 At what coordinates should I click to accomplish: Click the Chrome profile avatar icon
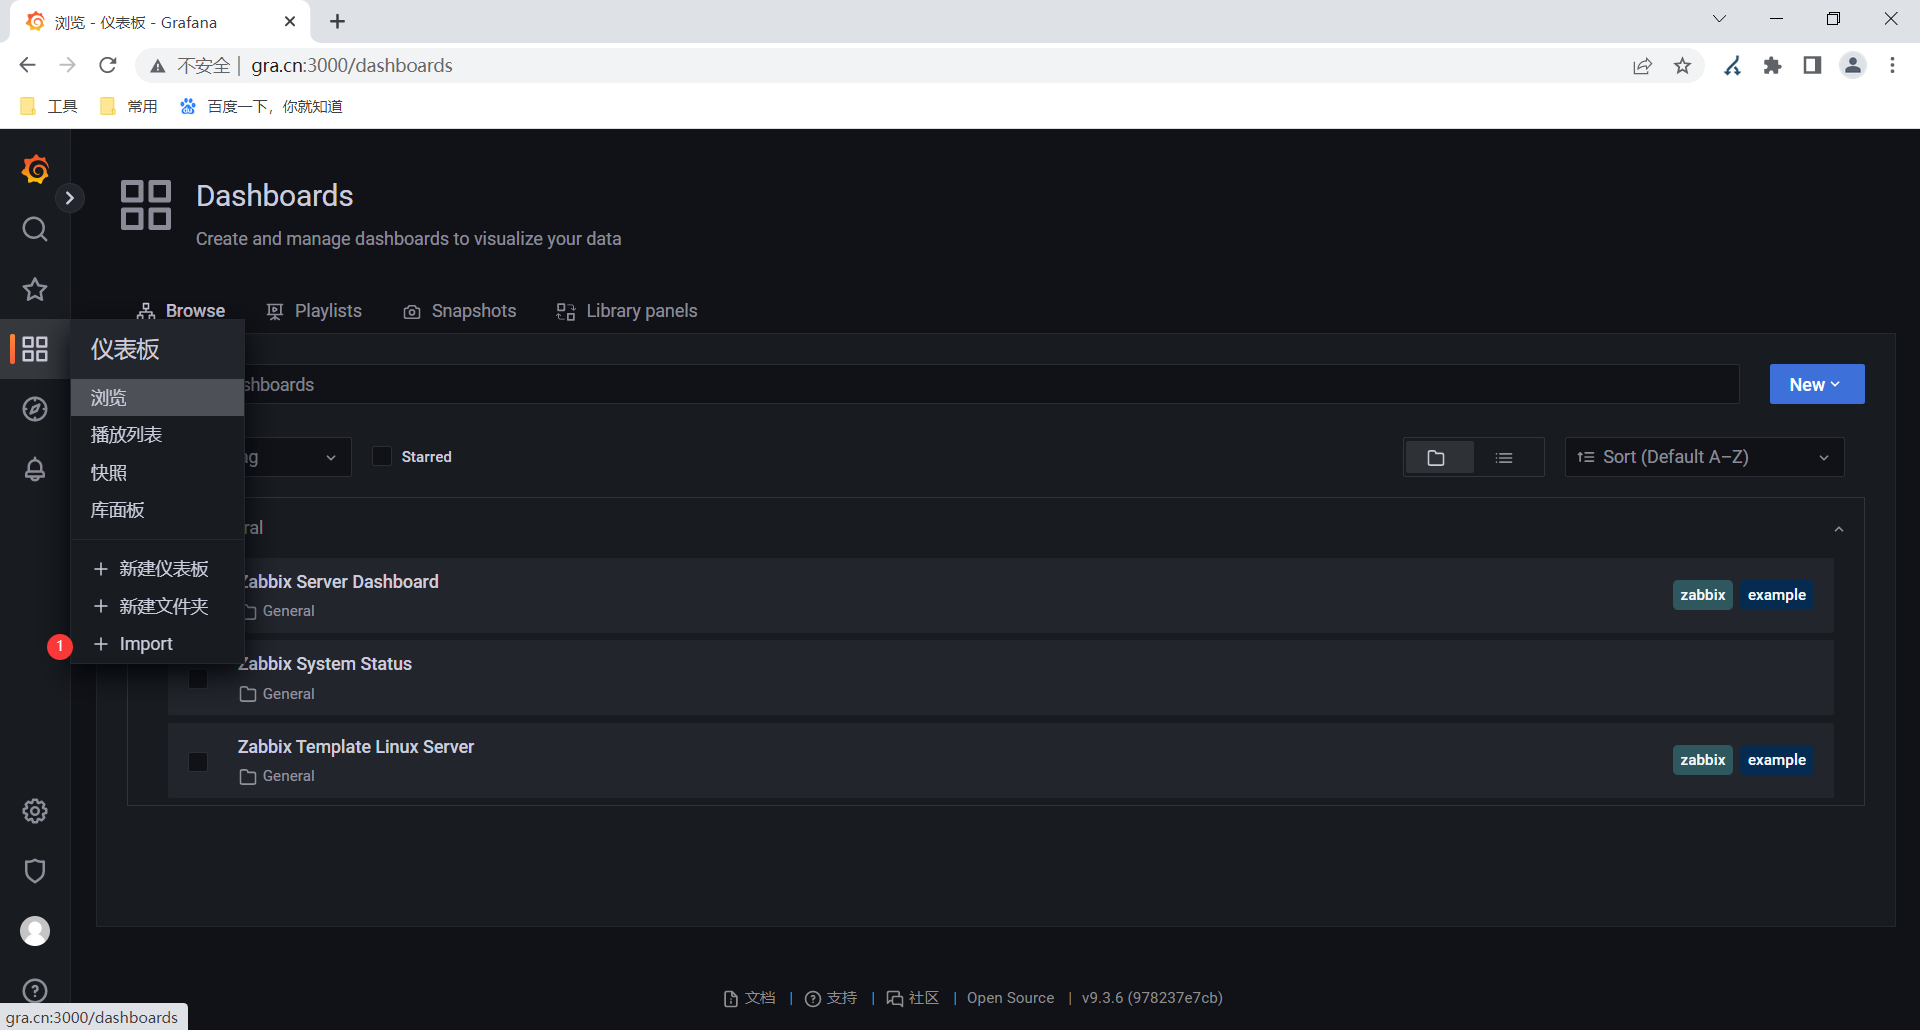click(x=1853, y=65)
